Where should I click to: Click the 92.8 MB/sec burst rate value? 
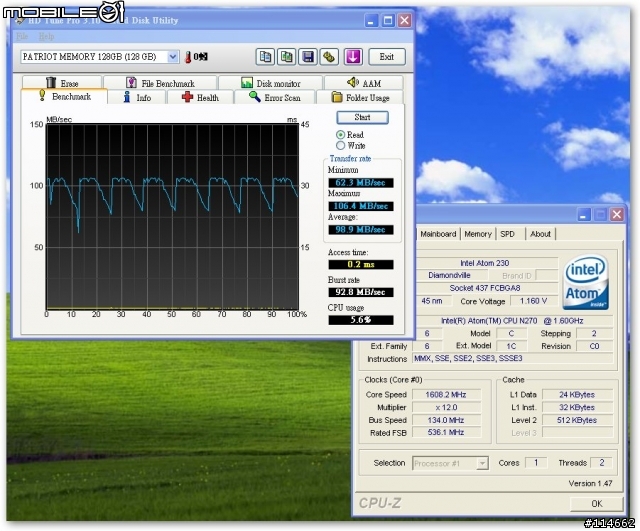361,292
